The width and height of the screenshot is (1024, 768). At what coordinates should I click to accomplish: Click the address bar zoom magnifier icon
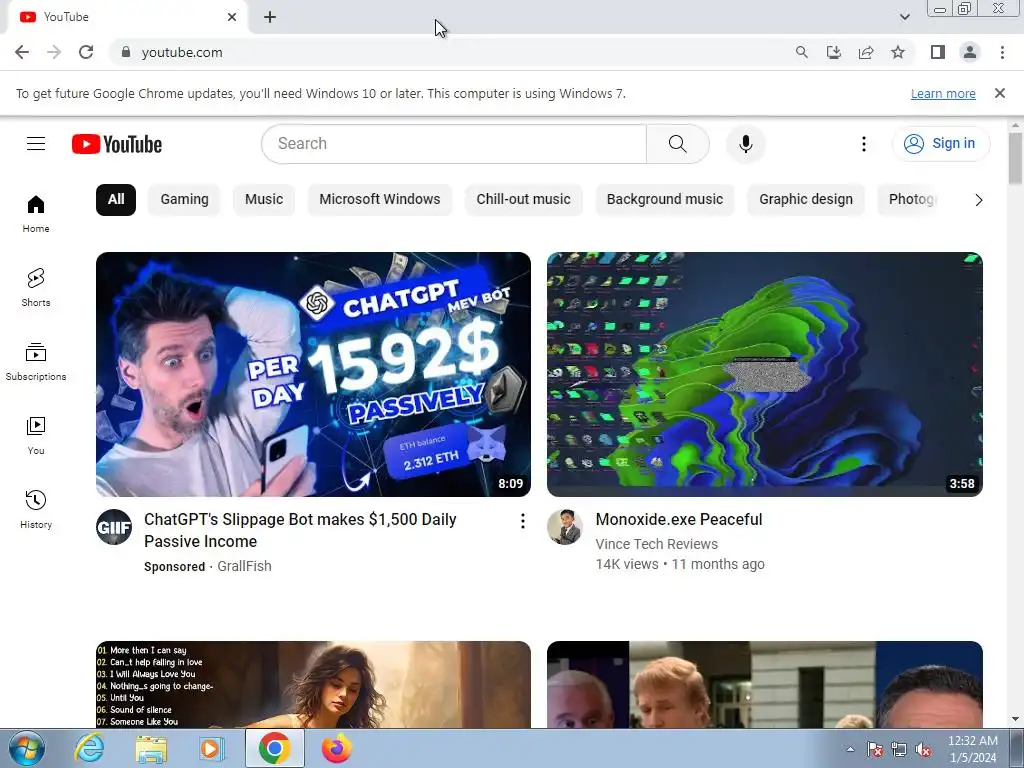click(801, 52)
